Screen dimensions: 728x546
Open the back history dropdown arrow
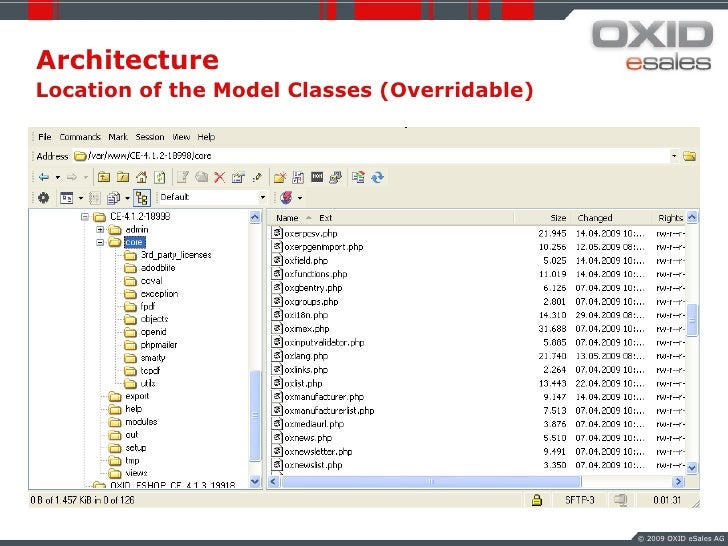pyautogui.click(x=58, y=177)
